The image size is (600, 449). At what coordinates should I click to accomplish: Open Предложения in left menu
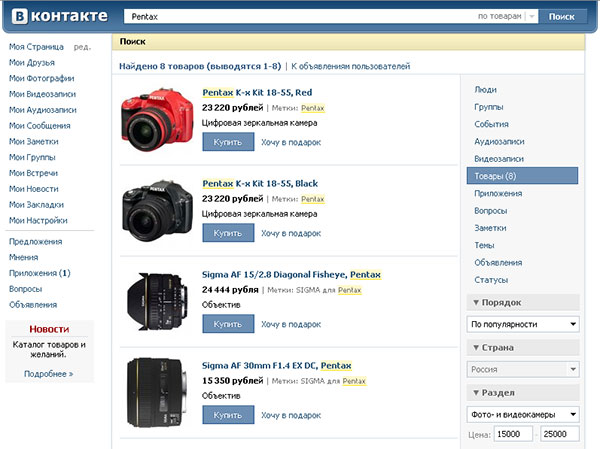[36, 242]
